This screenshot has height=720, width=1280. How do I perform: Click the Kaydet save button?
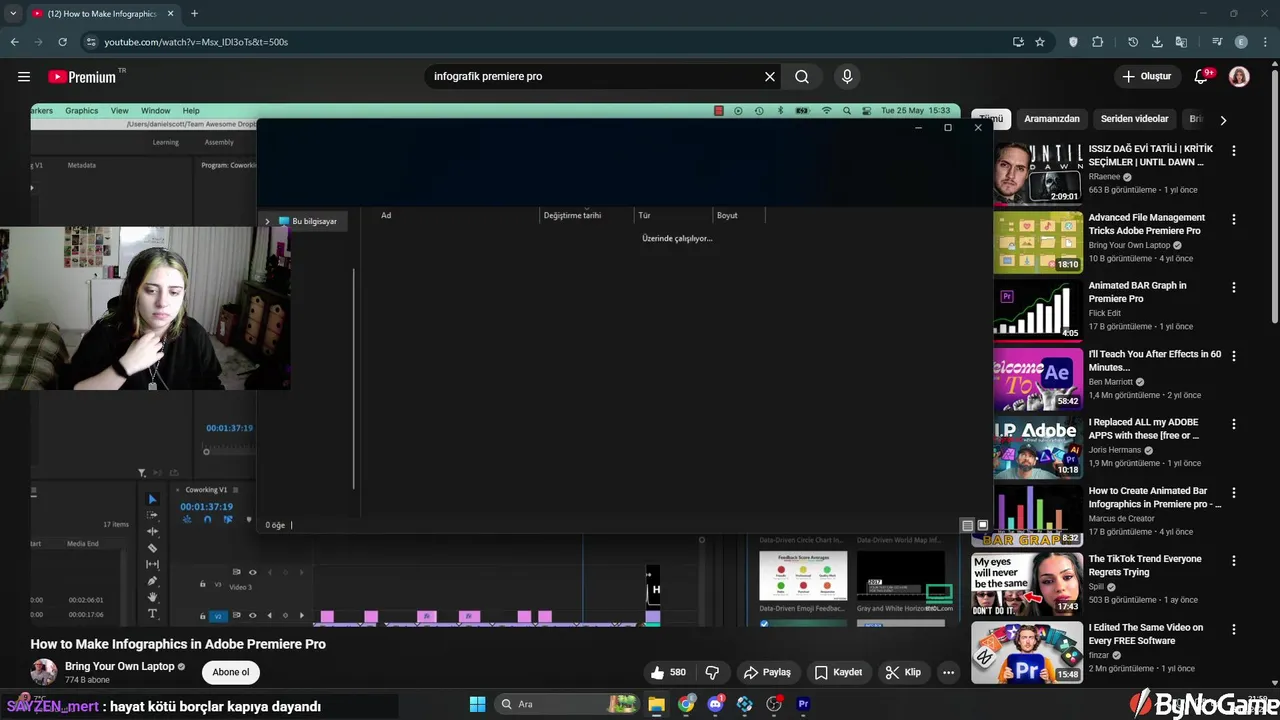(839, 672)
